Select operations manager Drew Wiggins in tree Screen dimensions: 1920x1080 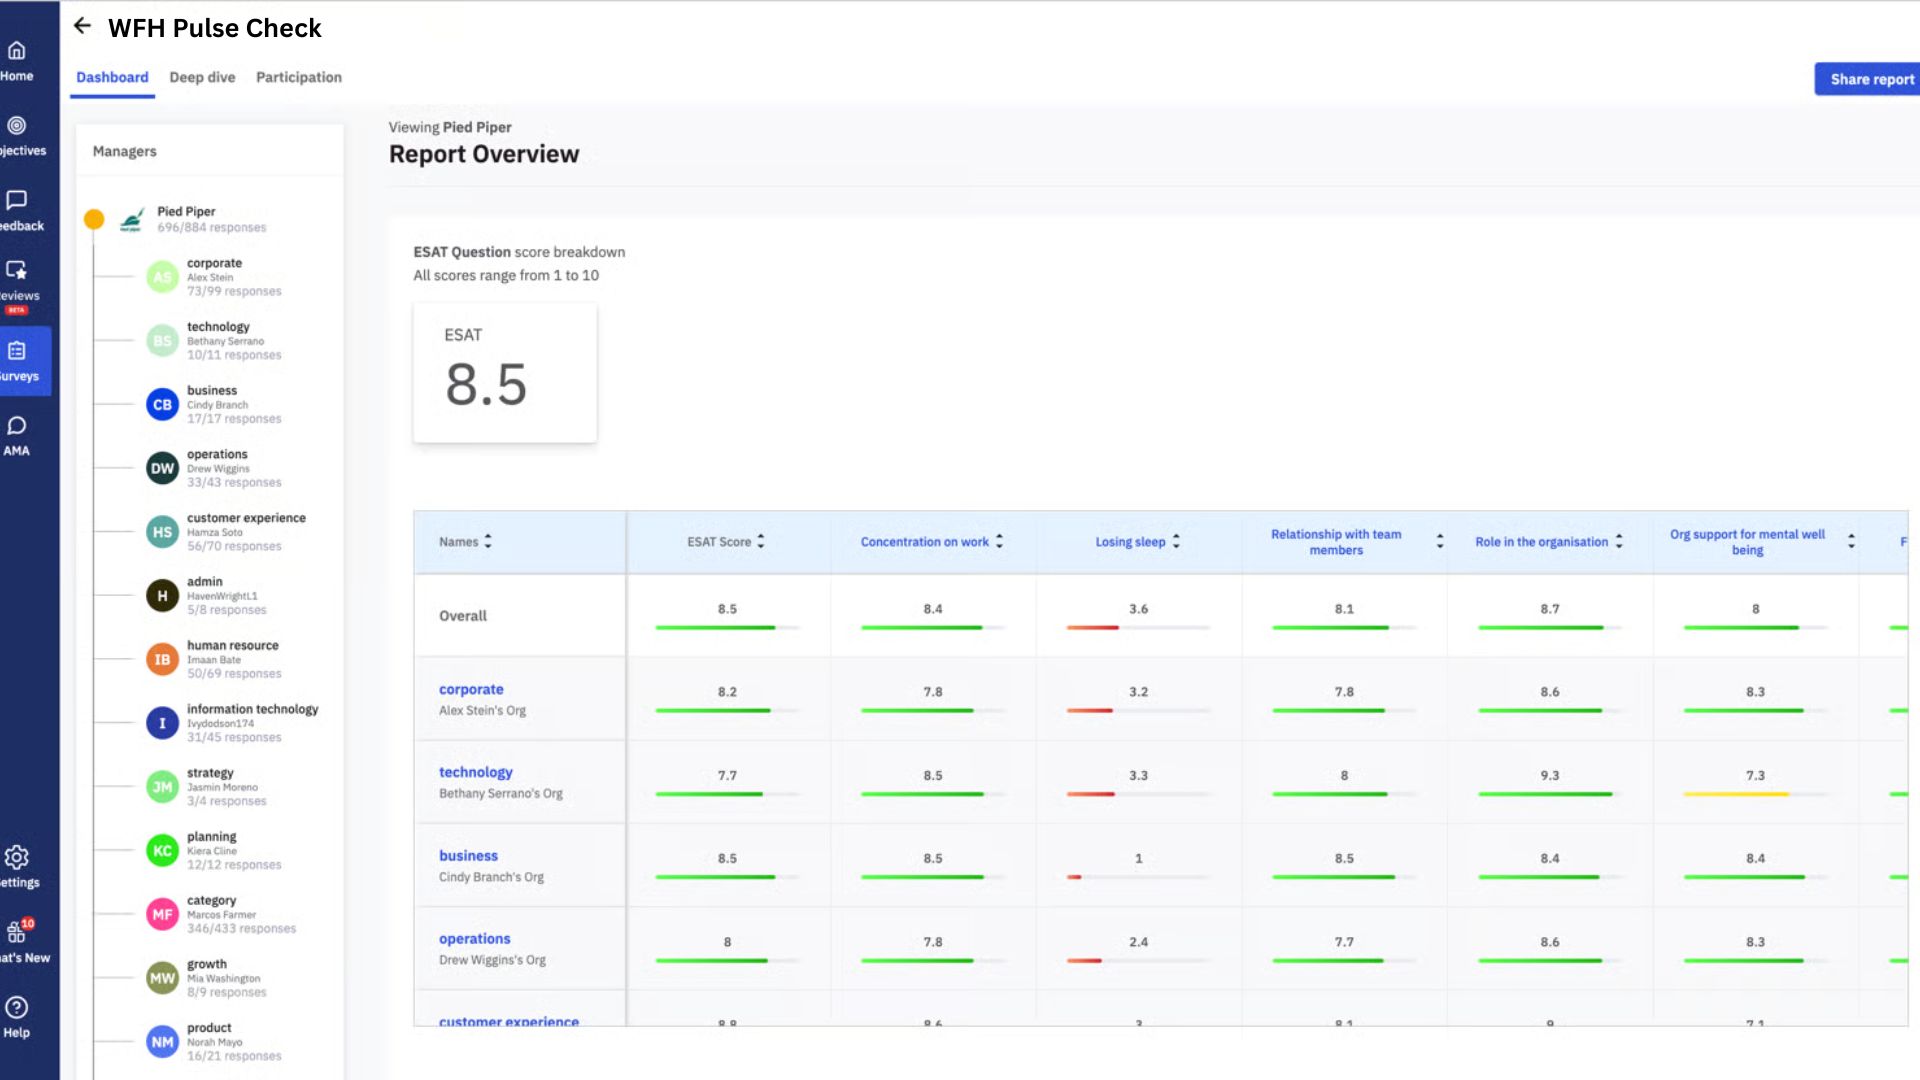(x=216, y=467)
